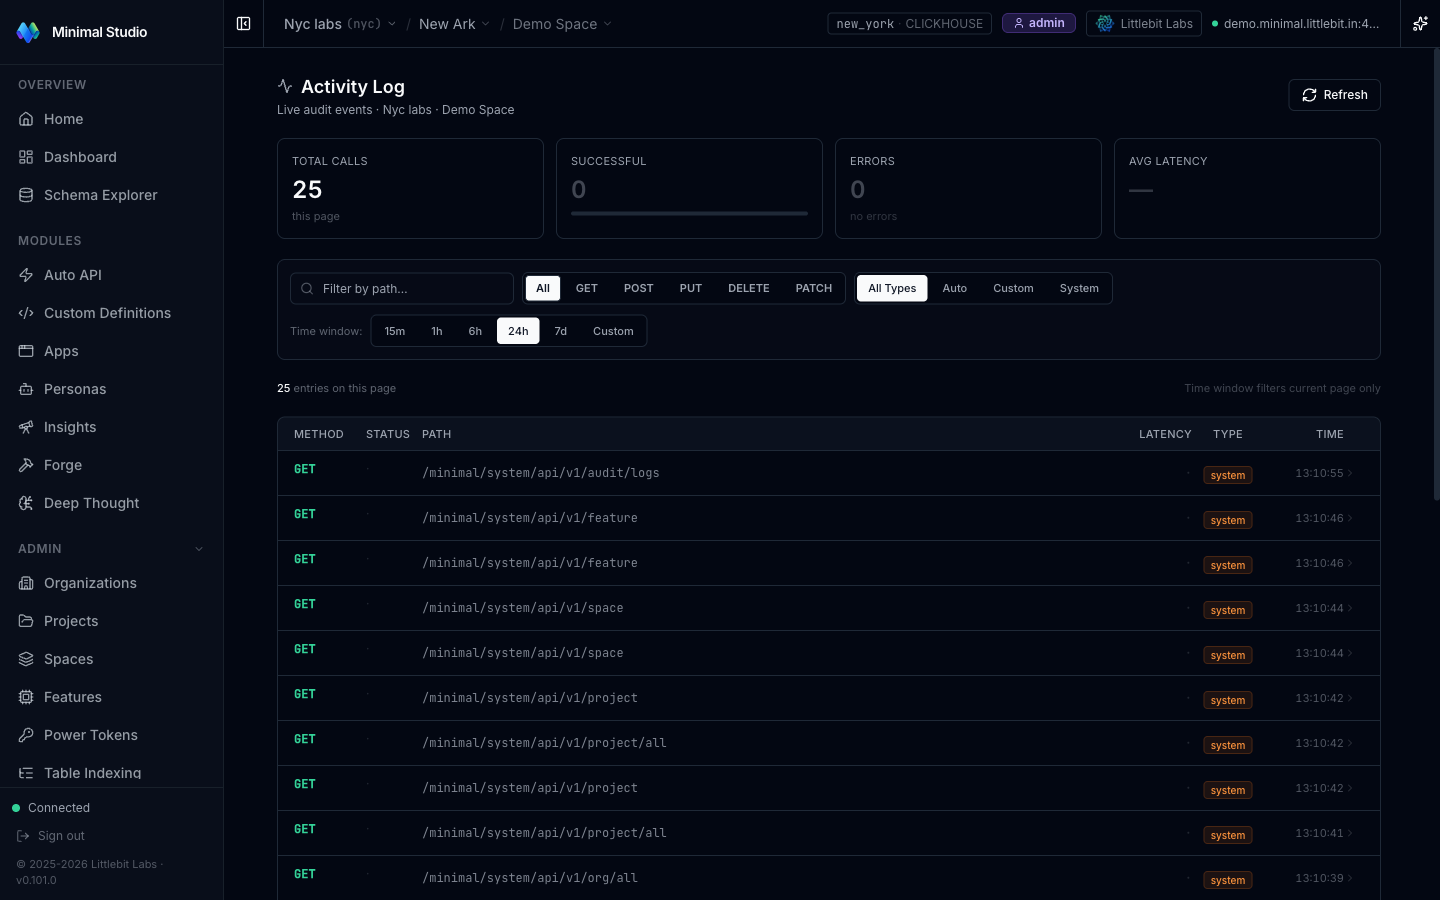Select the 15m time window

(395, 330)
